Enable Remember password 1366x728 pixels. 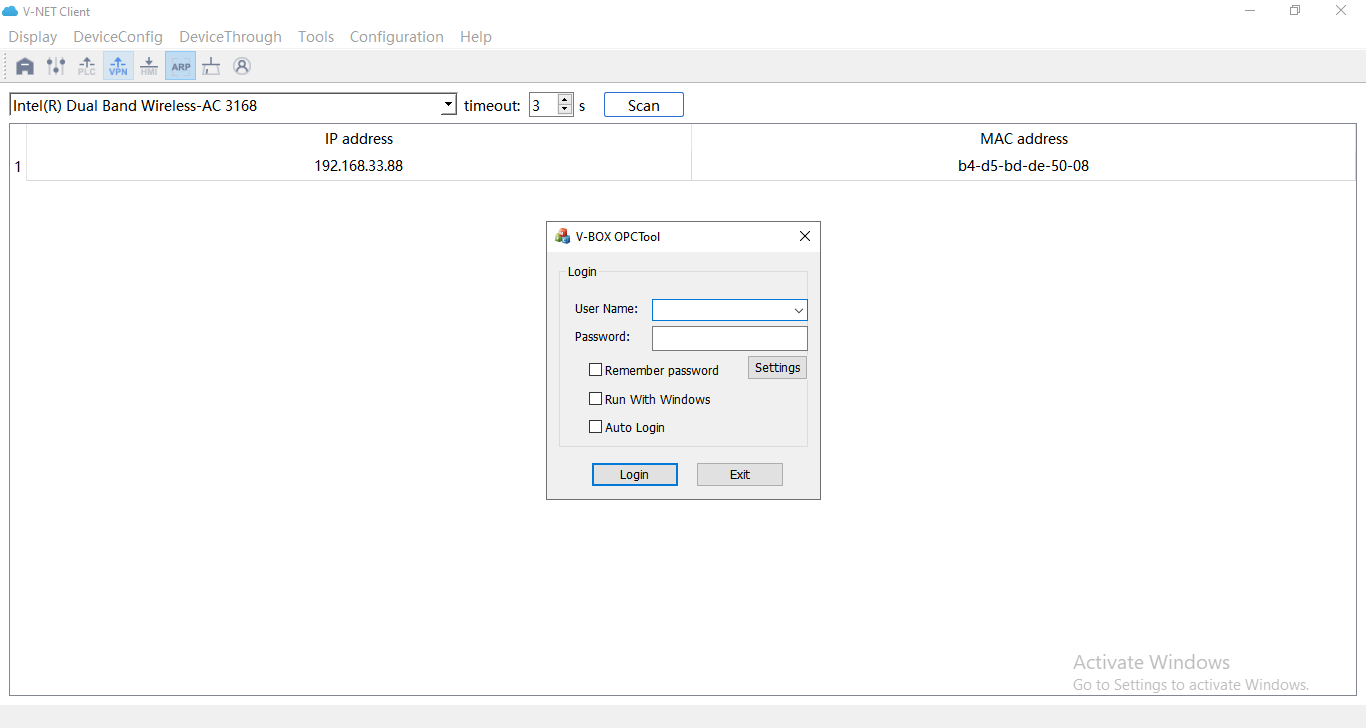coord(595,369)
